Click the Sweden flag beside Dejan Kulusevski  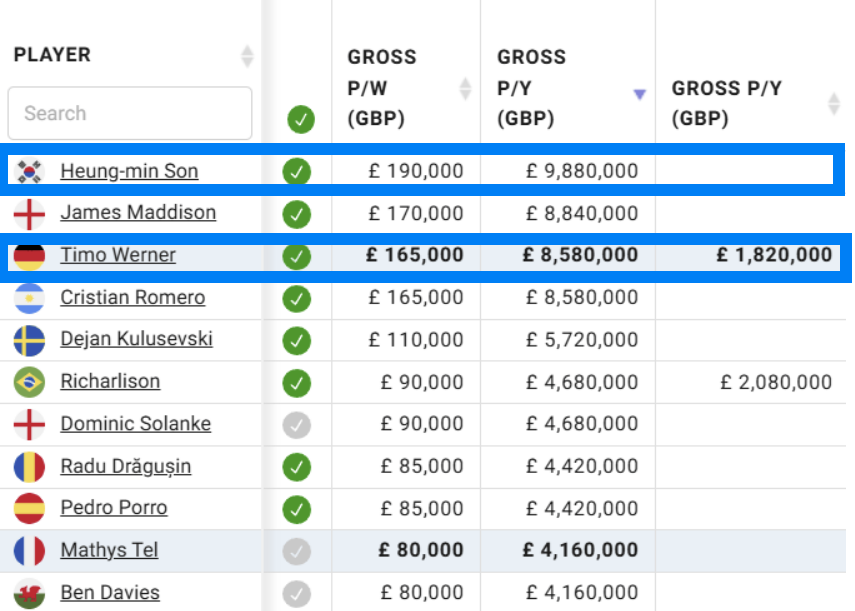click(x=29, y=340)
